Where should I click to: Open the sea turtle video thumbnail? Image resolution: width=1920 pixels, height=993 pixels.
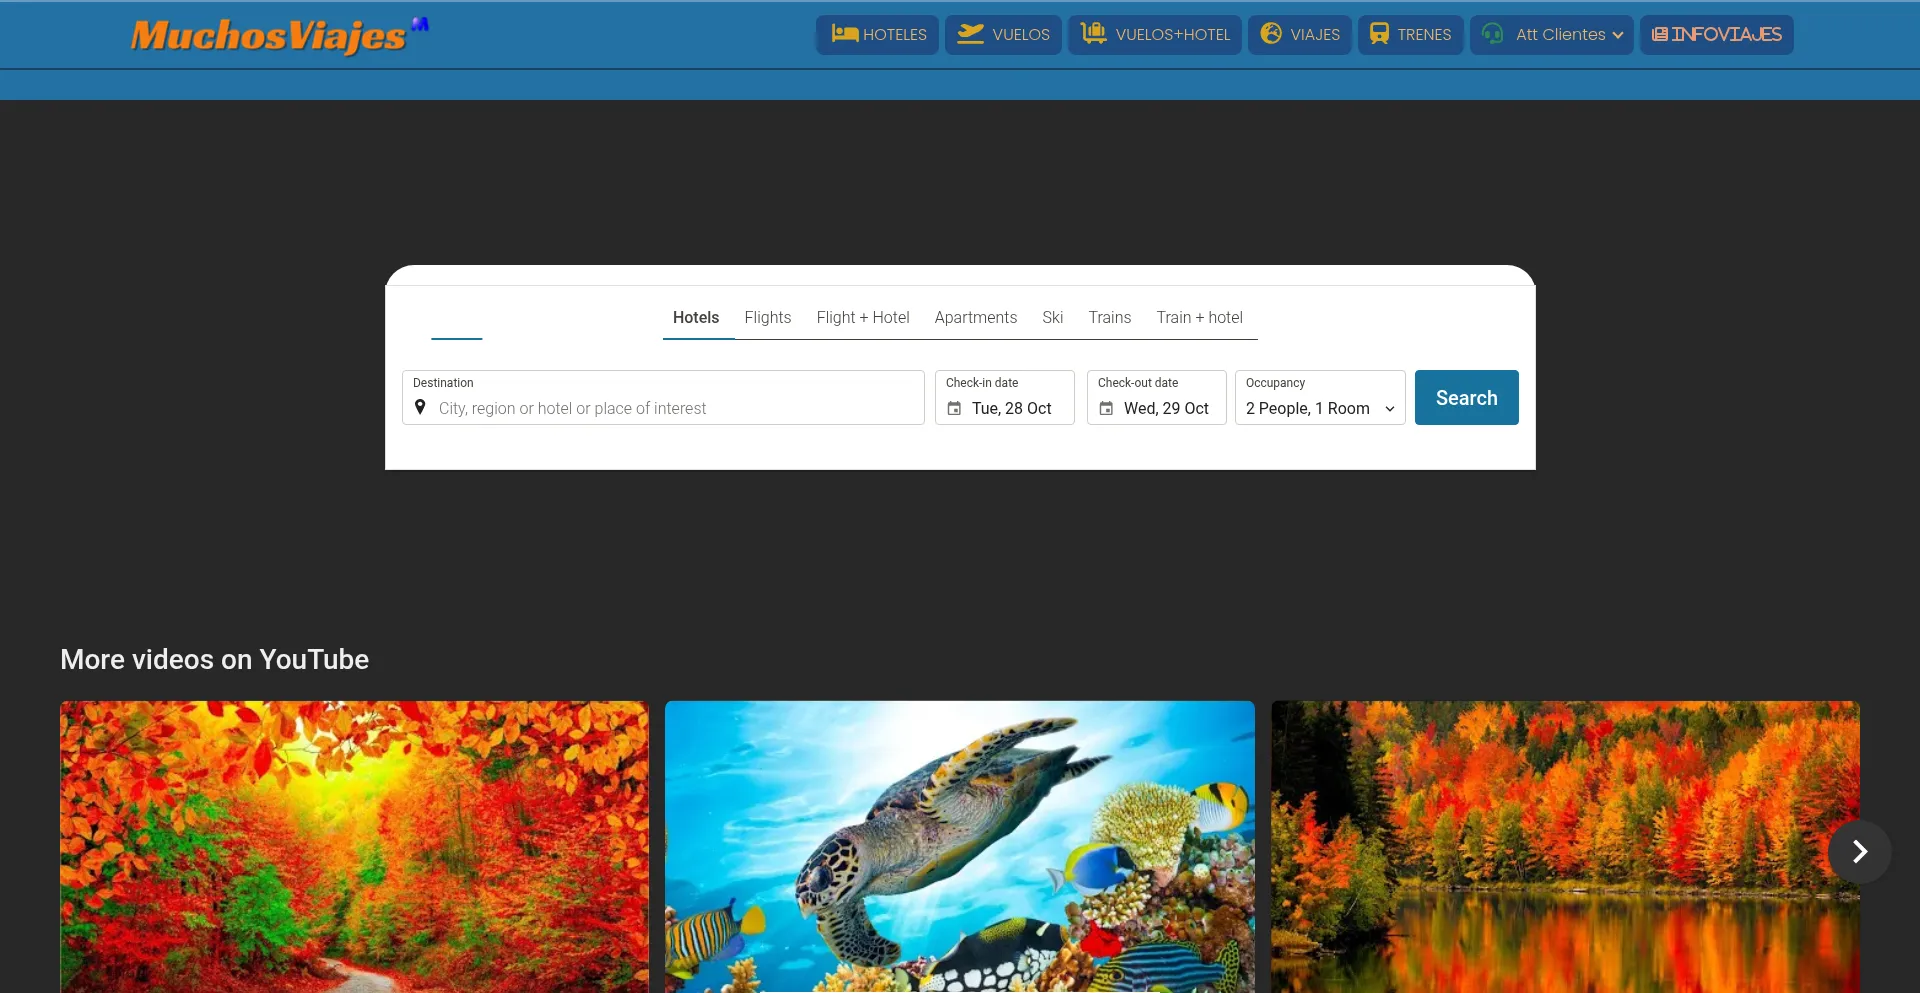coord(959,846)
